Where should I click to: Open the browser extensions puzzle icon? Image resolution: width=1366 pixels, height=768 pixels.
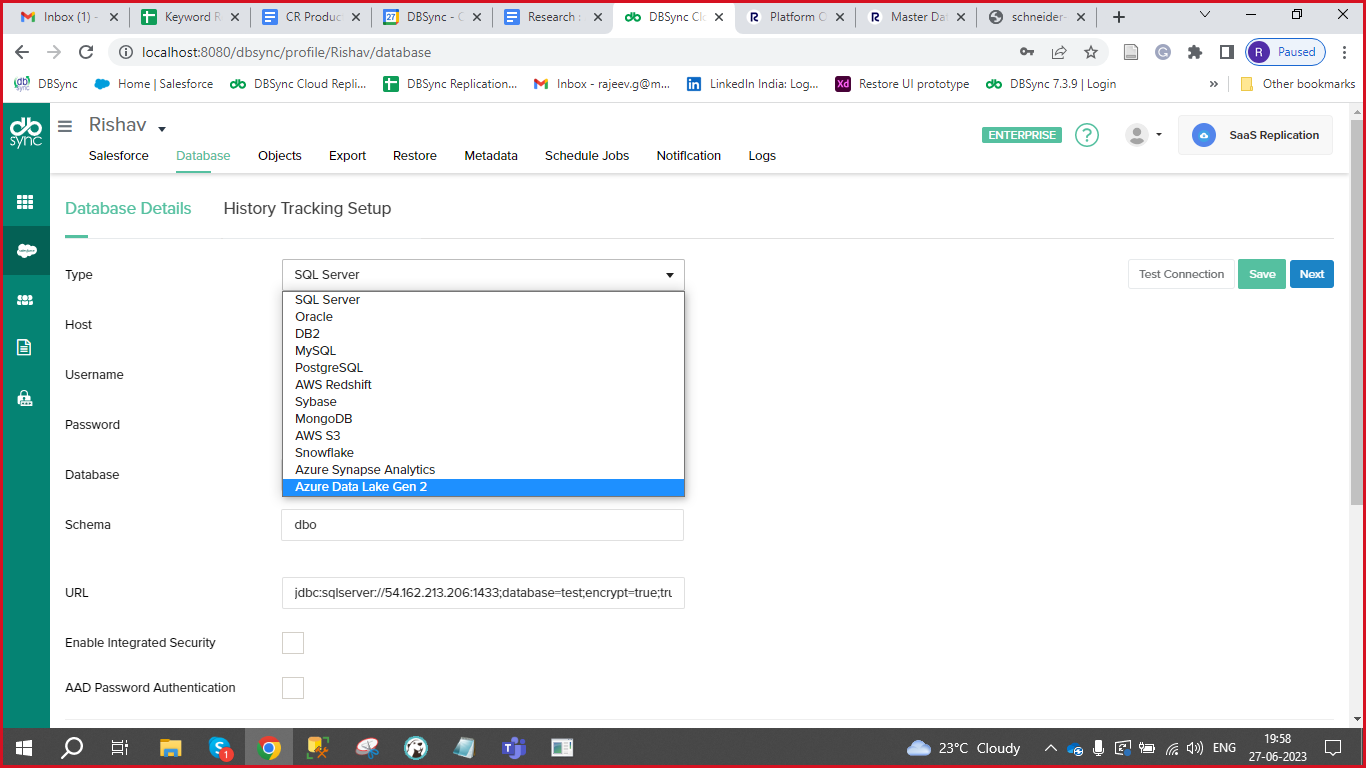1195,52
